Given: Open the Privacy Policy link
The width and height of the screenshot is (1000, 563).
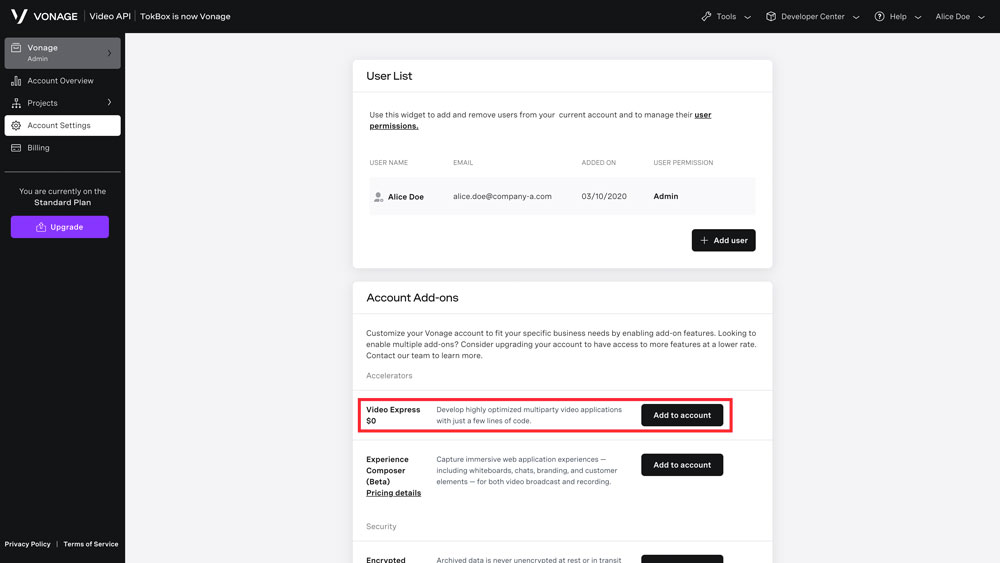Looking at the screenshot, I should [x=27, y=544].
